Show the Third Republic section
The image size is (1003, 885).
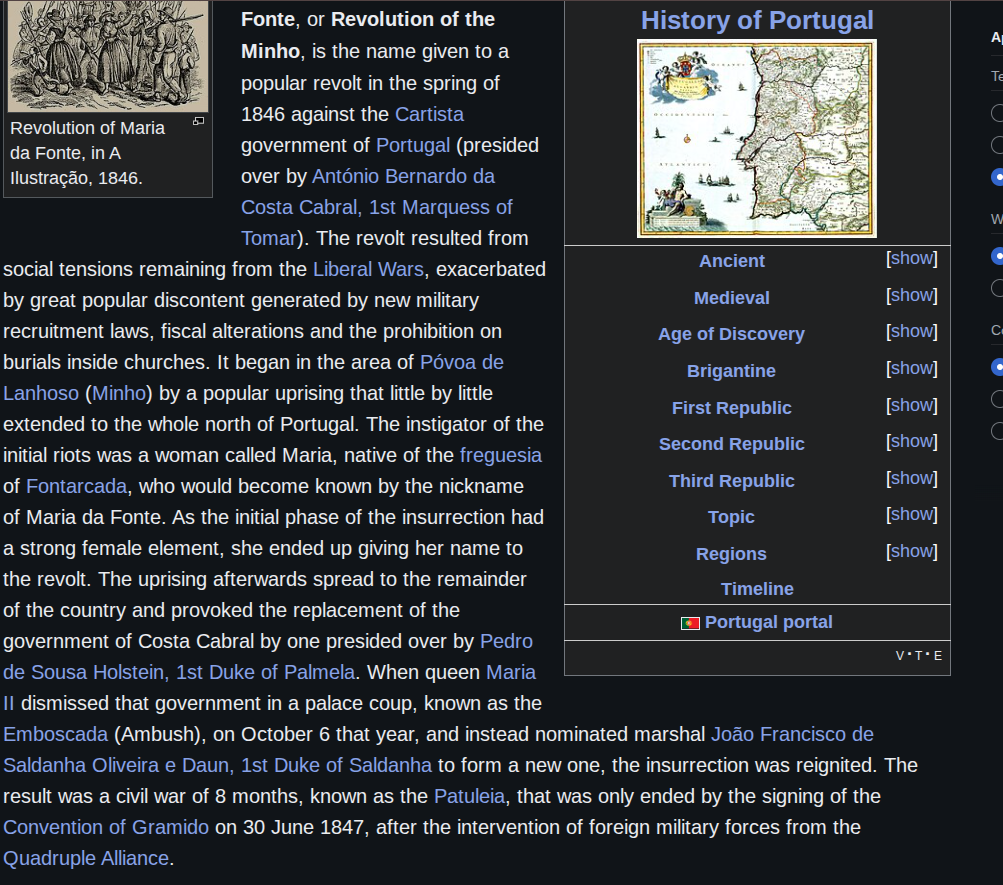(912, 478)
